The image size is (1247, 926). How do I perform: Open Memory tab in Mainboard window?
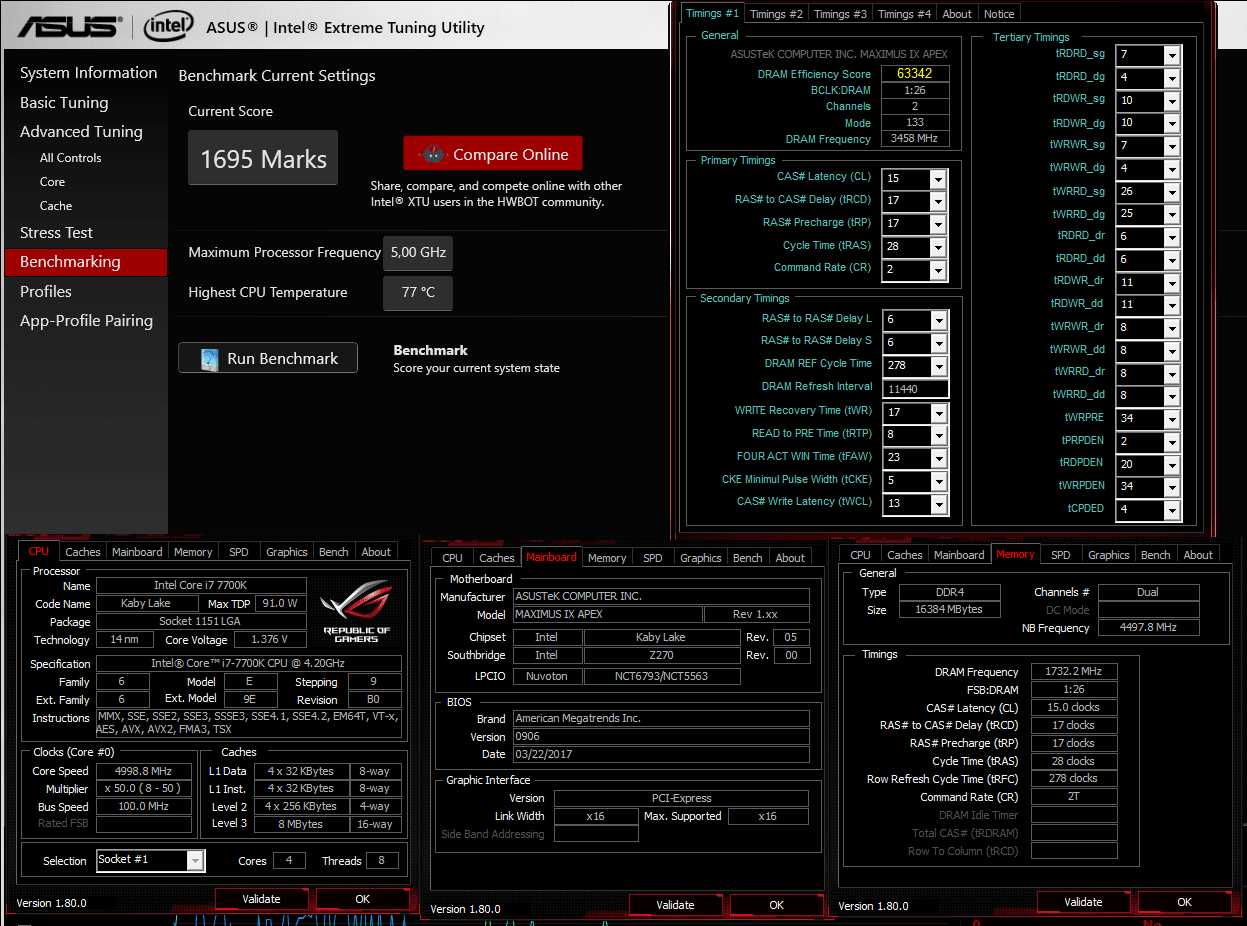[x=607, y=558]
